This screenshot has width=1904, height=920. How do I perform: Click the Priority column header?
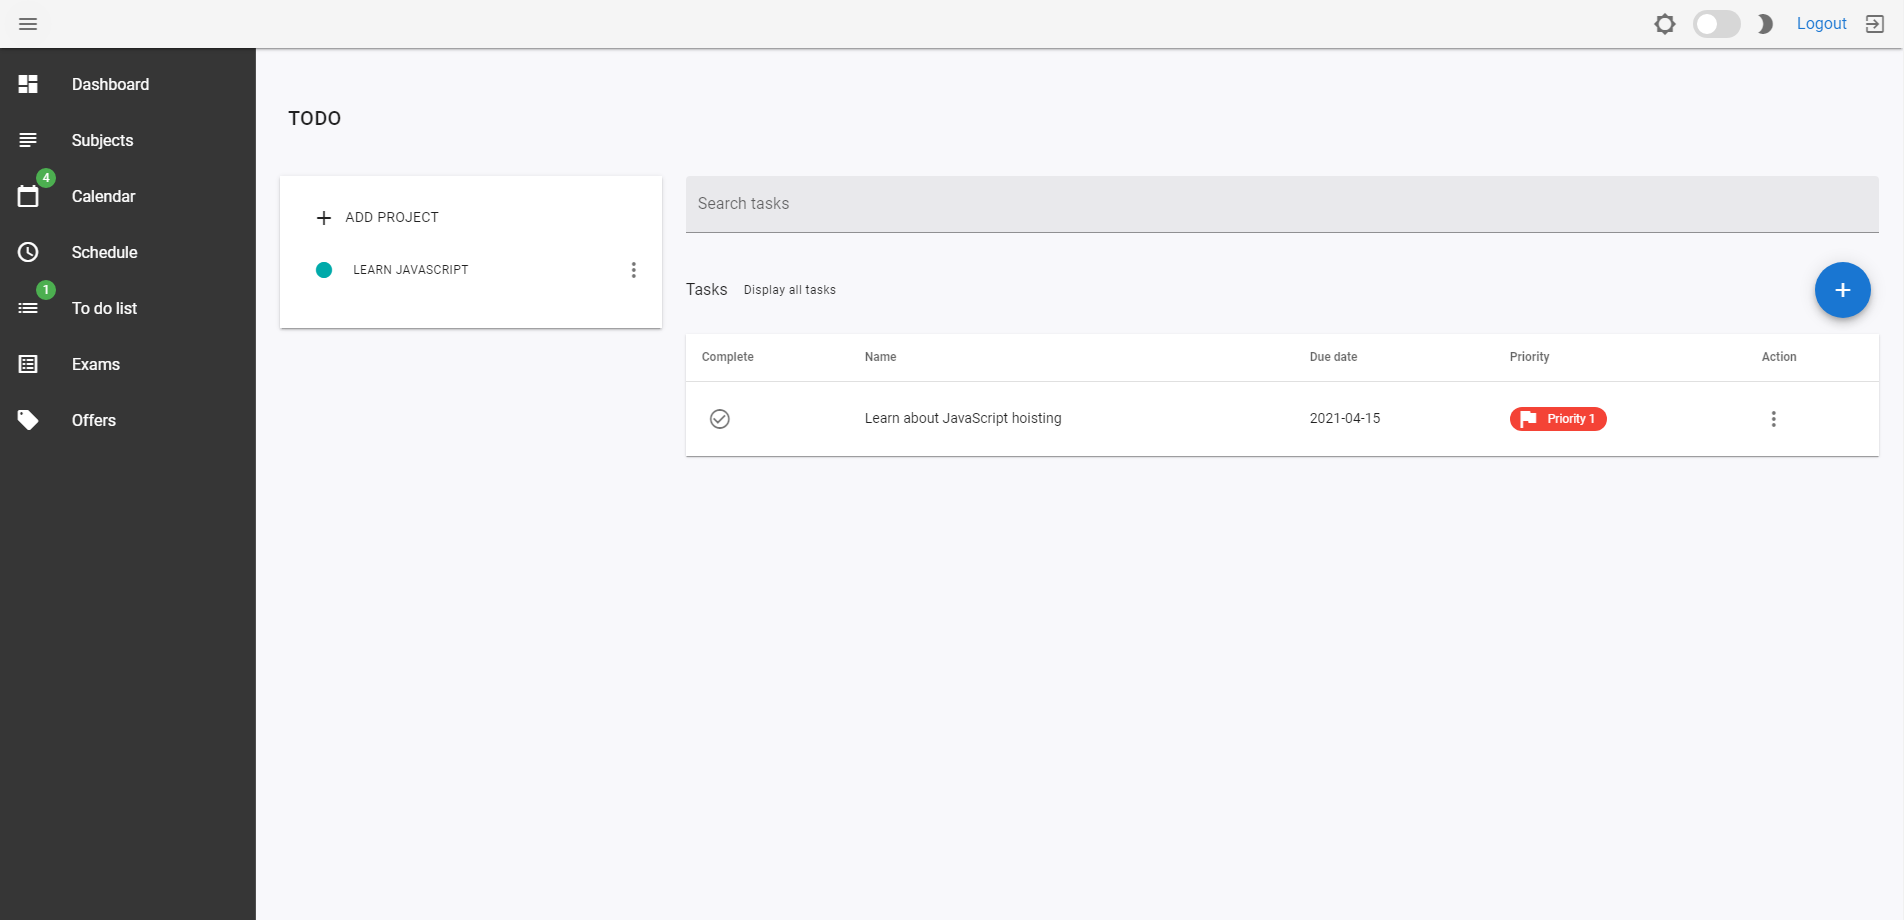tap(1530, 357)
